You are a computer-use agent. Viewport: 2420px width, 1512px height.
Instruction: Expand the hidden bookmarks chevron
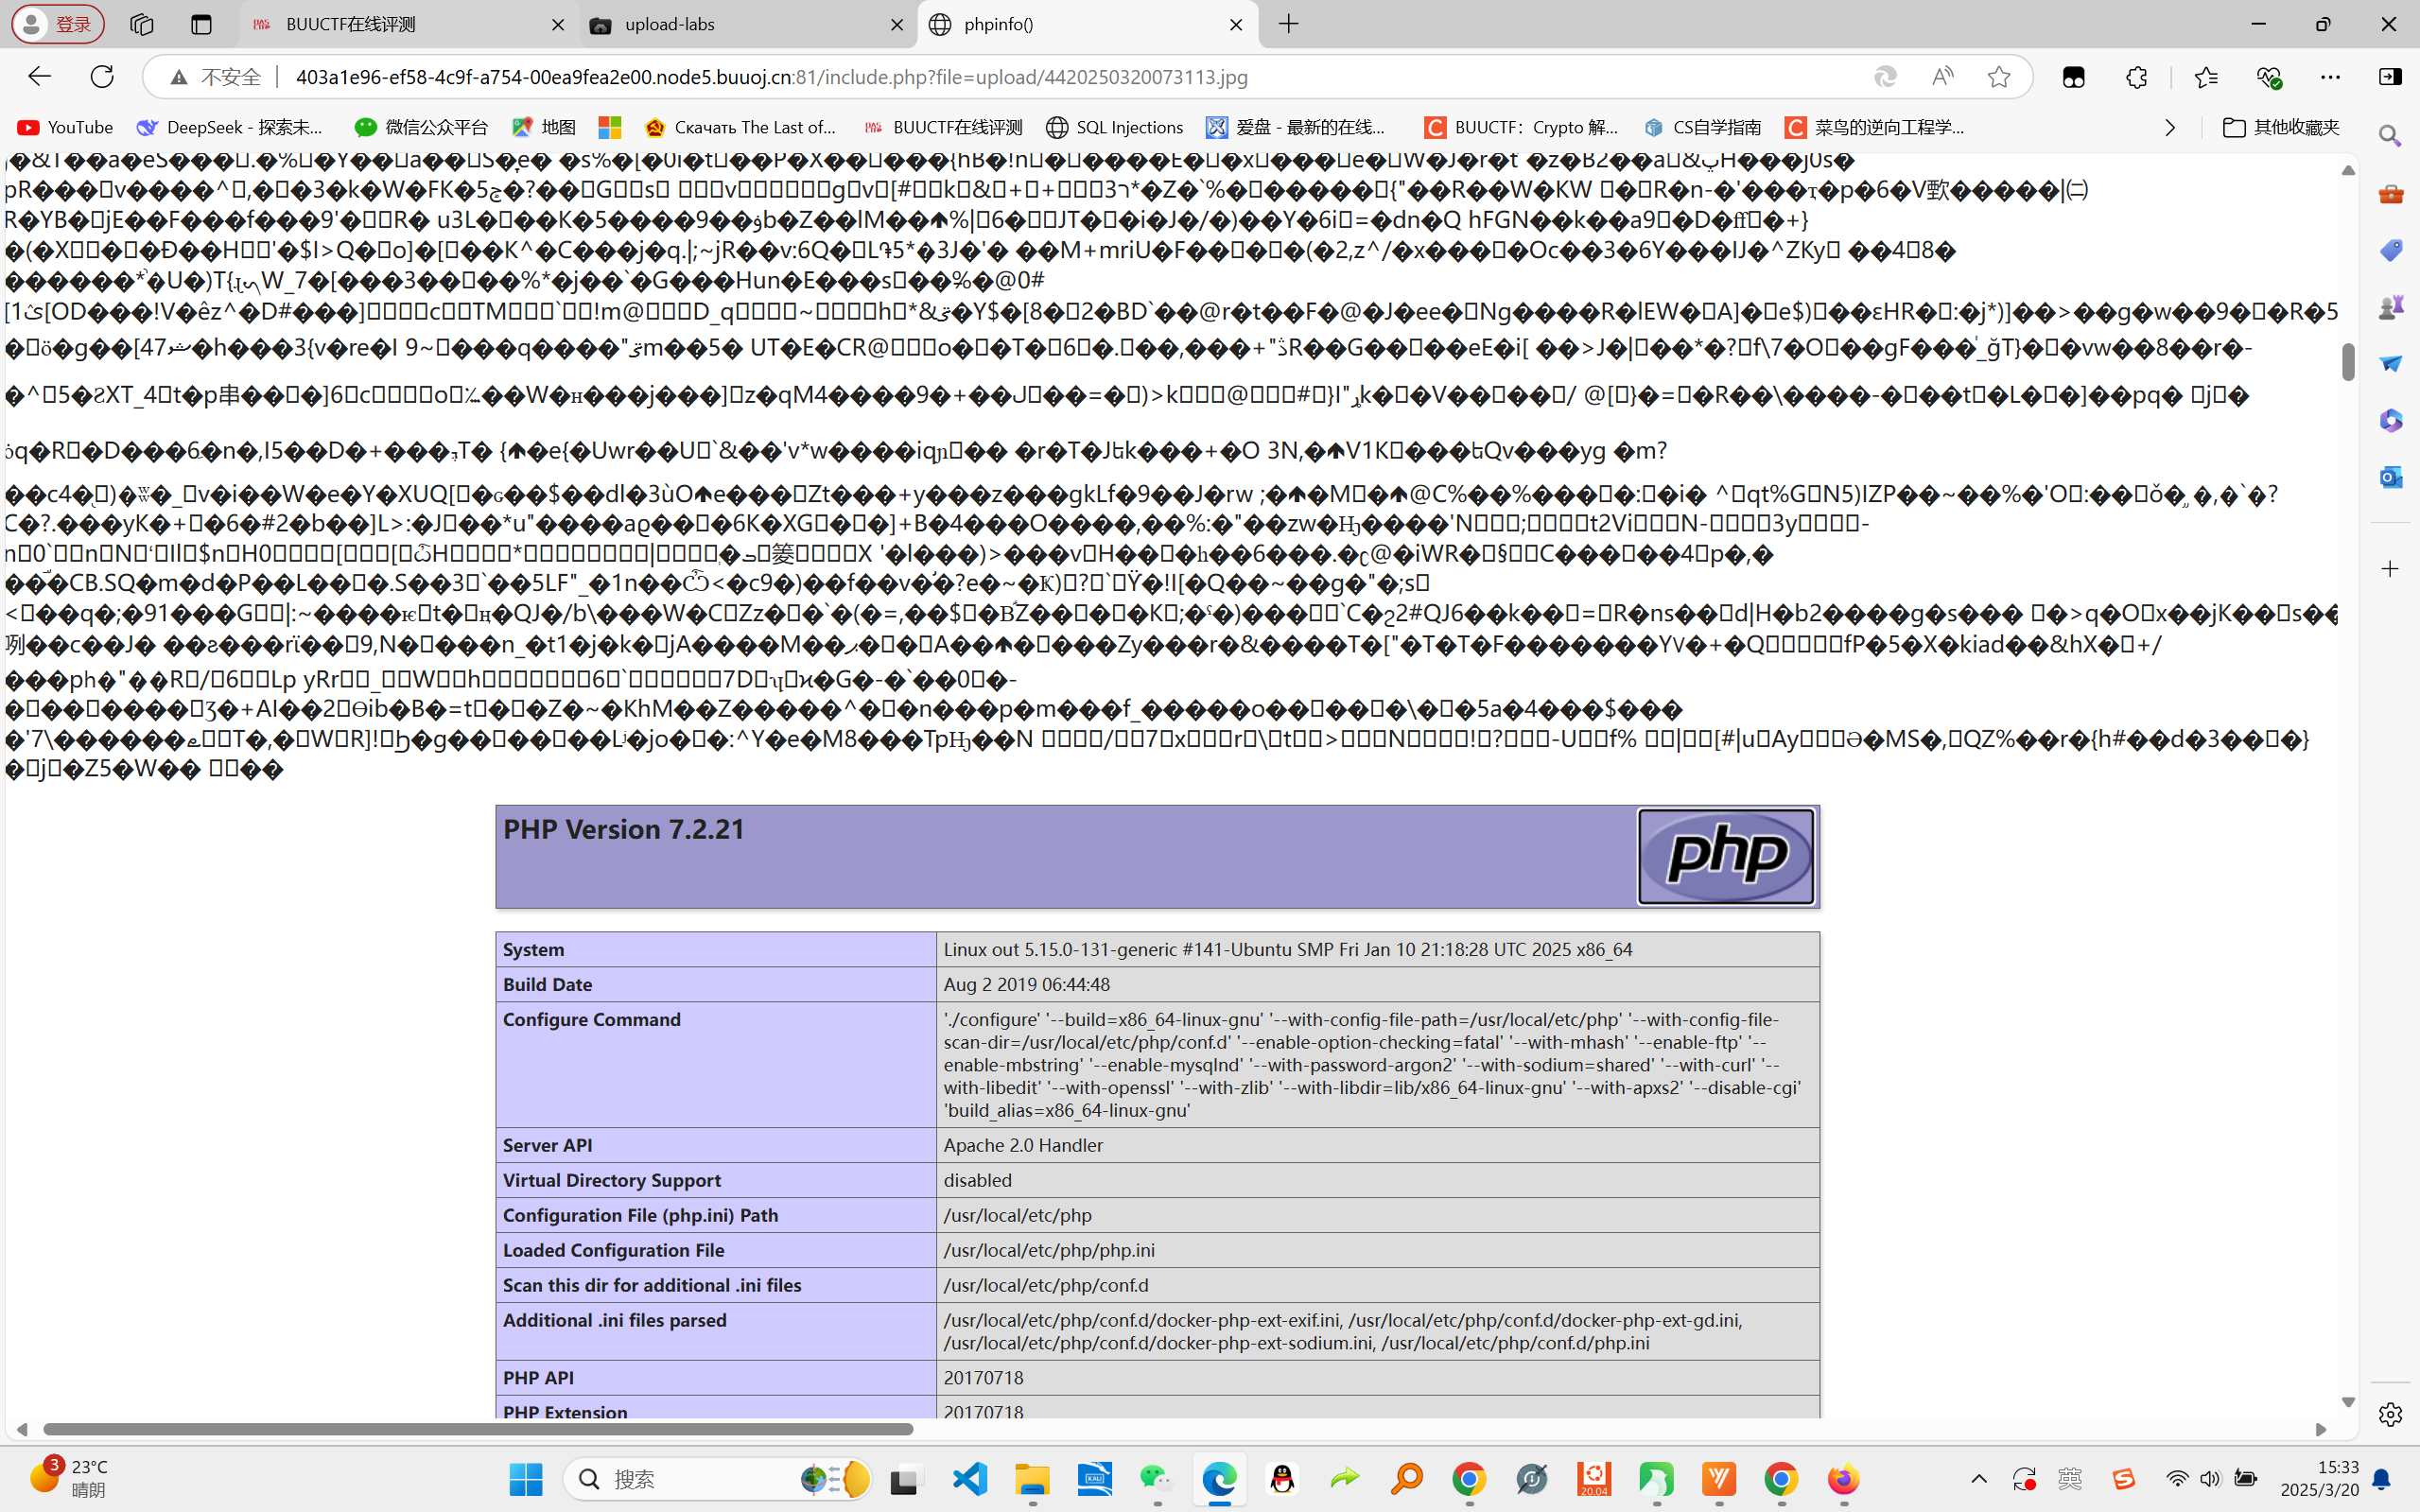point(2169,127)
